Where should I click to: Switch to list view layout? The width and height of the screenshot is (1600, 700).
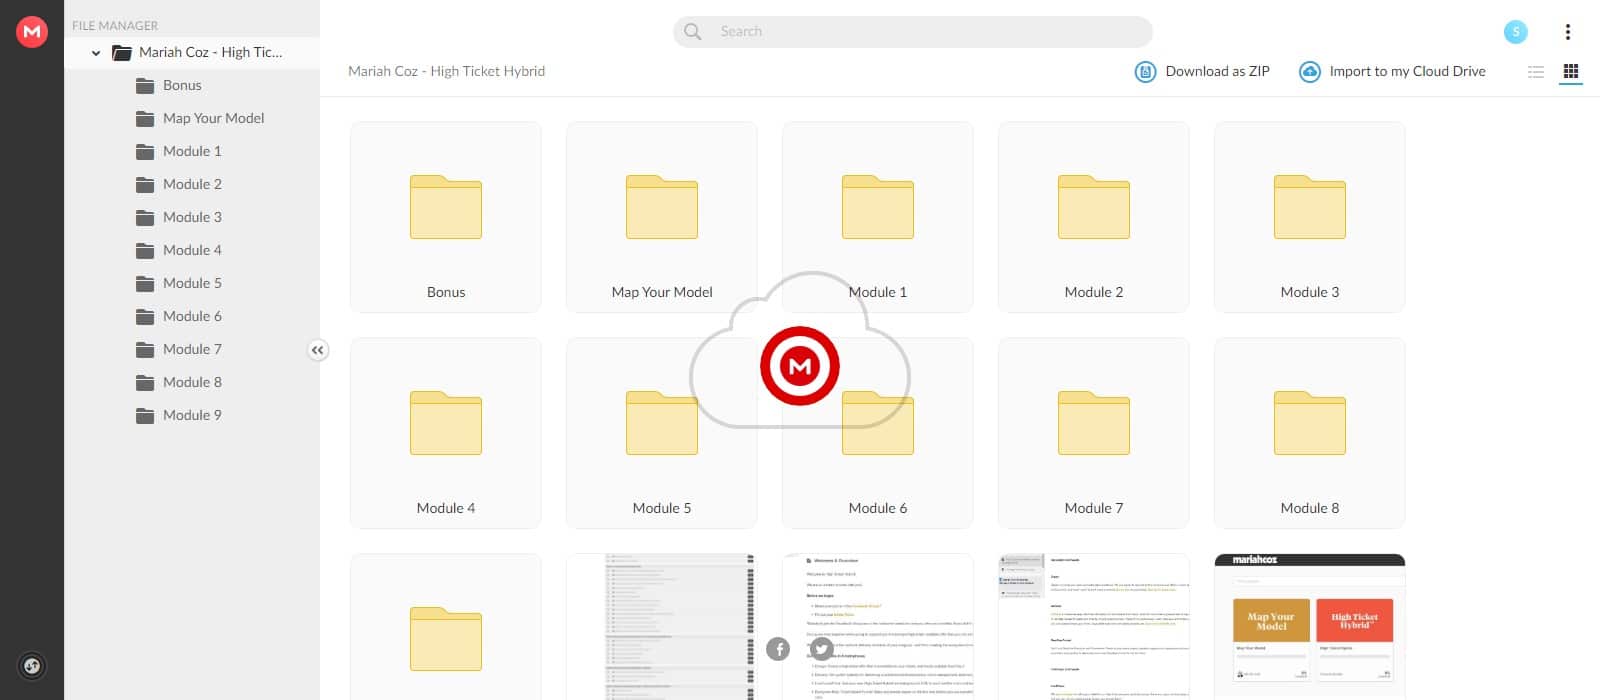pyautogui.click(x=1536, y=72)
